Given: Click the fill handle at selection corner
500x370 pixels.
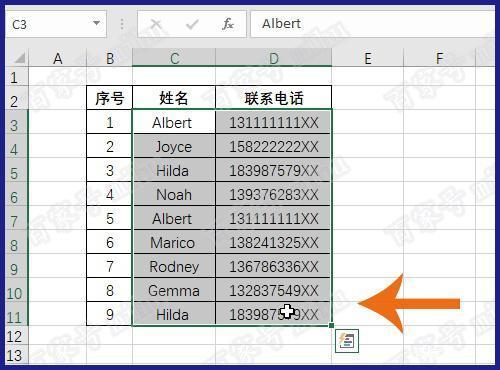Looking at the screenshot, I should (331, 325).
